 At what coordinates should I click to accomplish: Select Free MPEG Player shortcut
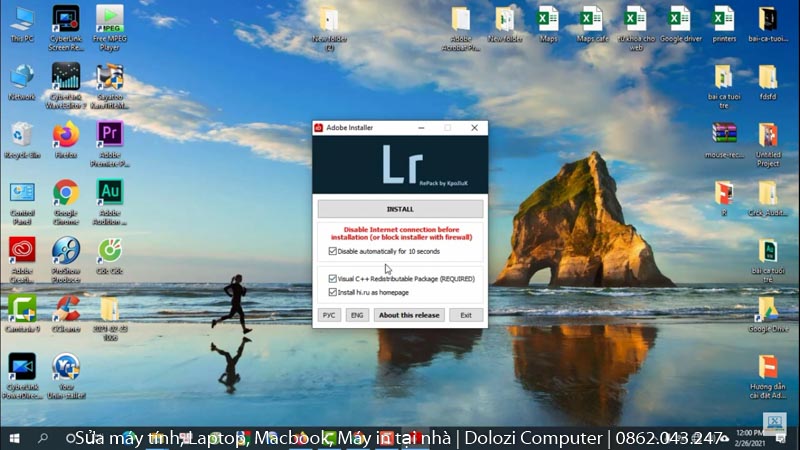click(x=110, y=28)
